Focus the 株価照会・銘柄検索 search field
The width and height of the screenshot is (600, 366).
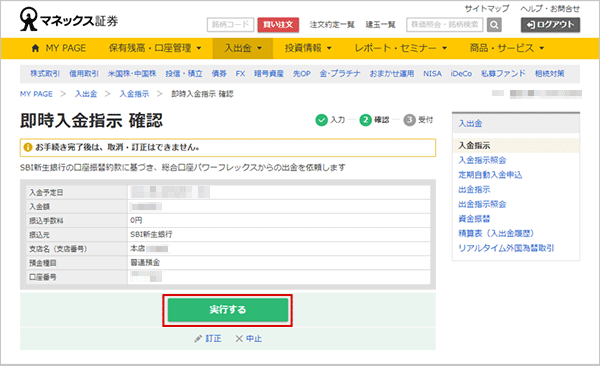(x=445, y=25)
